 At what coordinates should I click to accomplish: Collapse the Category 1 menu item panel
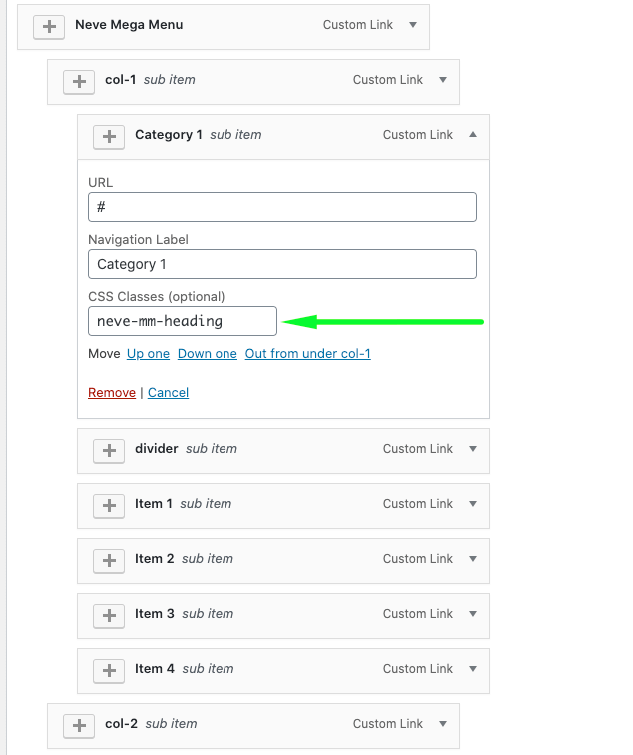coord(473,135)
